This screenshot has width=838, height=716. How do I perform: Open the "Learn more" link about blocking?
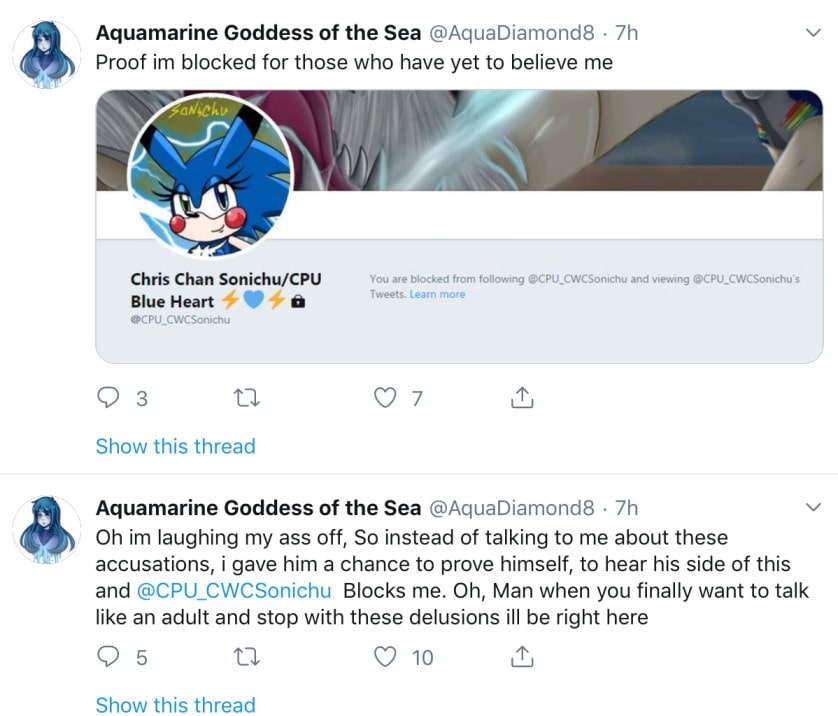pos(437,294)
